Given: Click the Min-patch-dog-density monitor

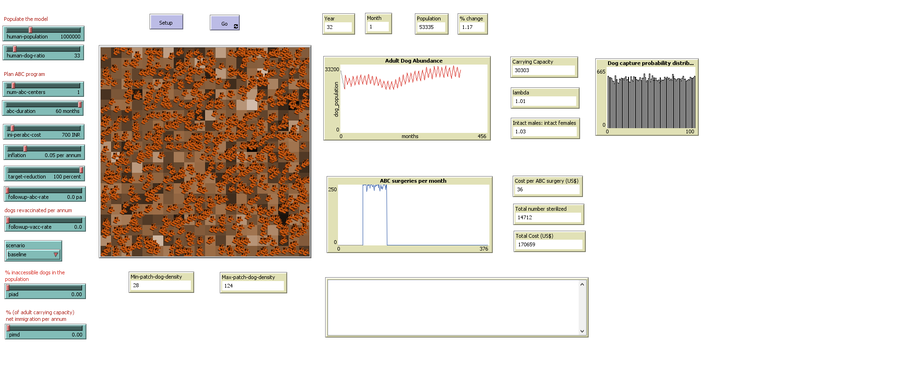Looking at the screenshot, I should point(161,282).
